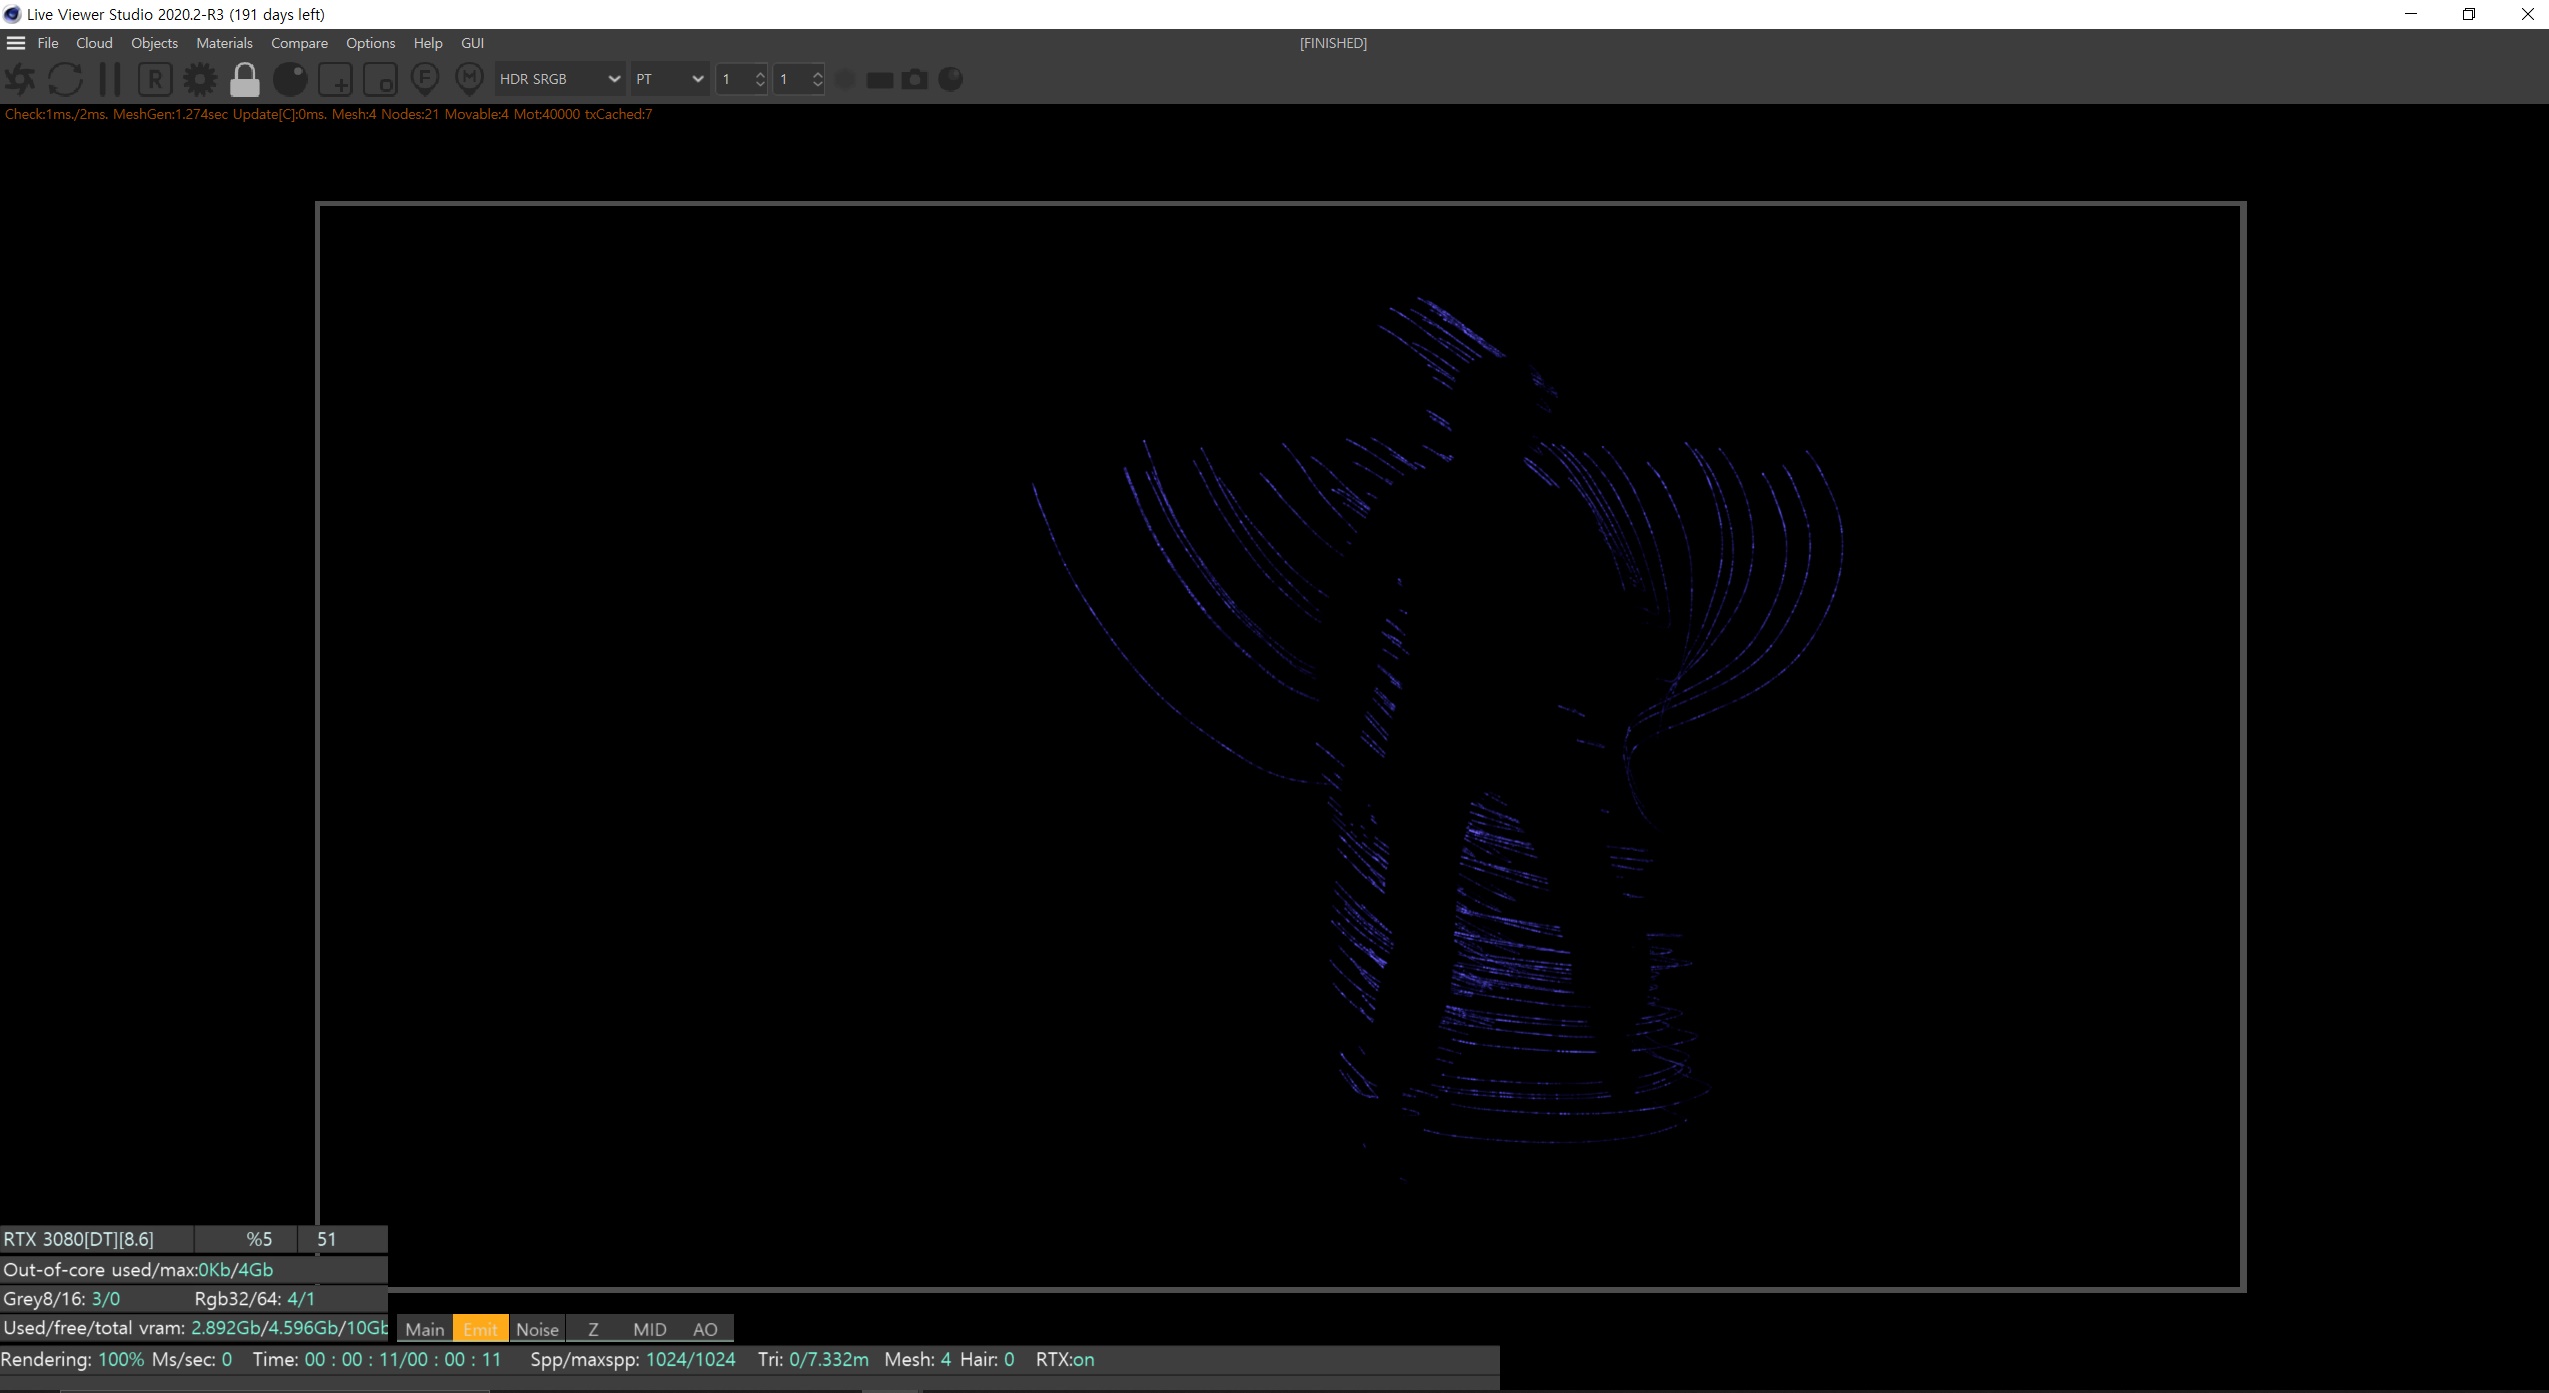This screenshot has height=1393, width=2549.
Task: Click the dim circular icon after steppers
Action: click(845, 79)
